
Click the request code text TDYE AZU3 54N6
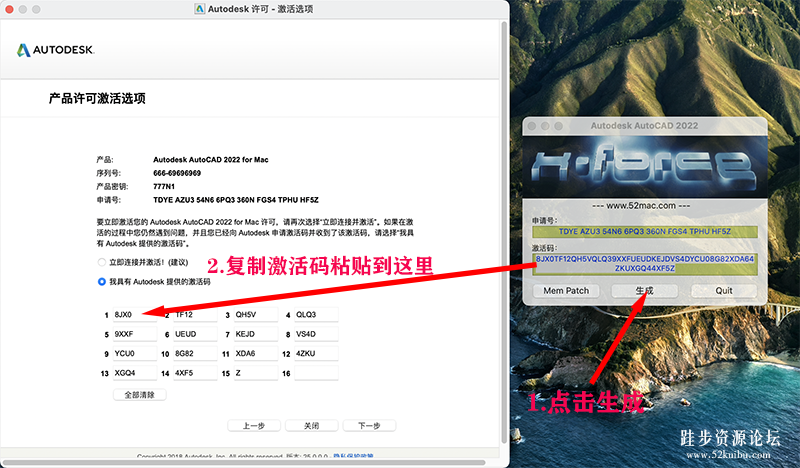pyautogui.click(x=236, y=200)
